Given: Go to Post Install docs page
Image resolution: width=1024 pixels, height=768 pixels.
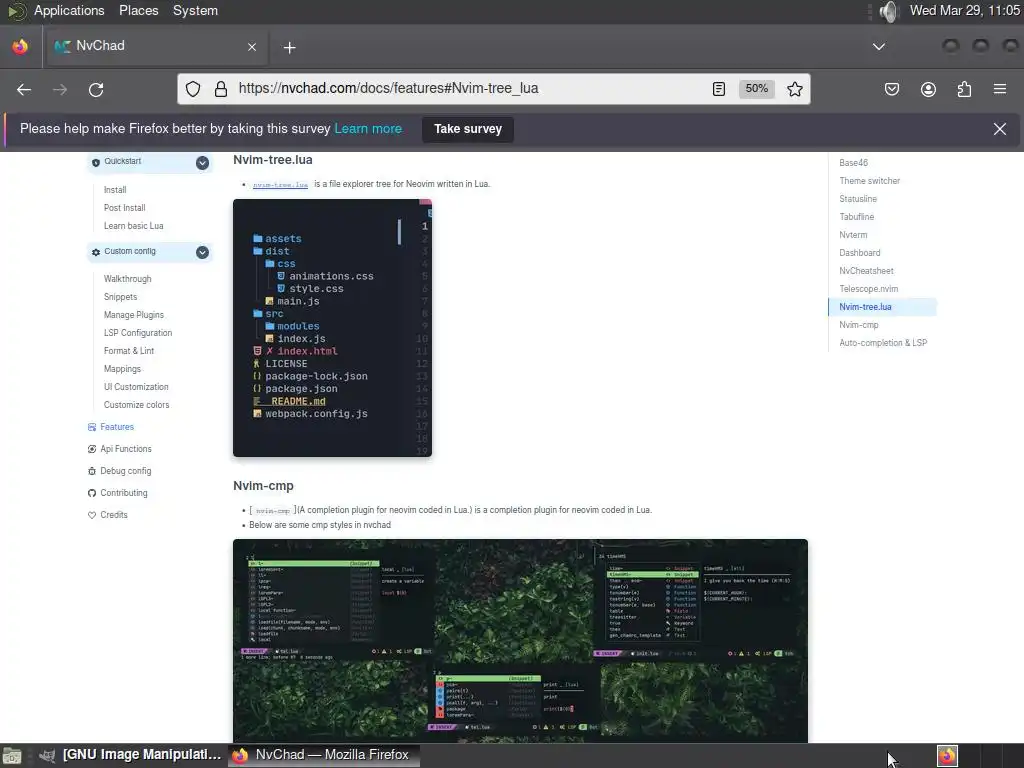Looking at the screenshot, I should click(x=124, y=208).
